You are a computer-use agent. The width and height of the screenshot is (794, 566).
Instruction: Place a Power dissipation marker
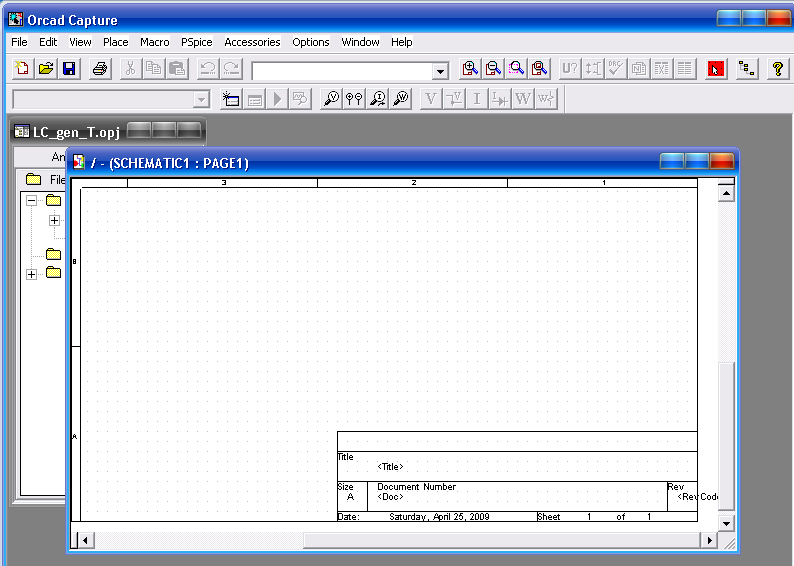point(401,99)
